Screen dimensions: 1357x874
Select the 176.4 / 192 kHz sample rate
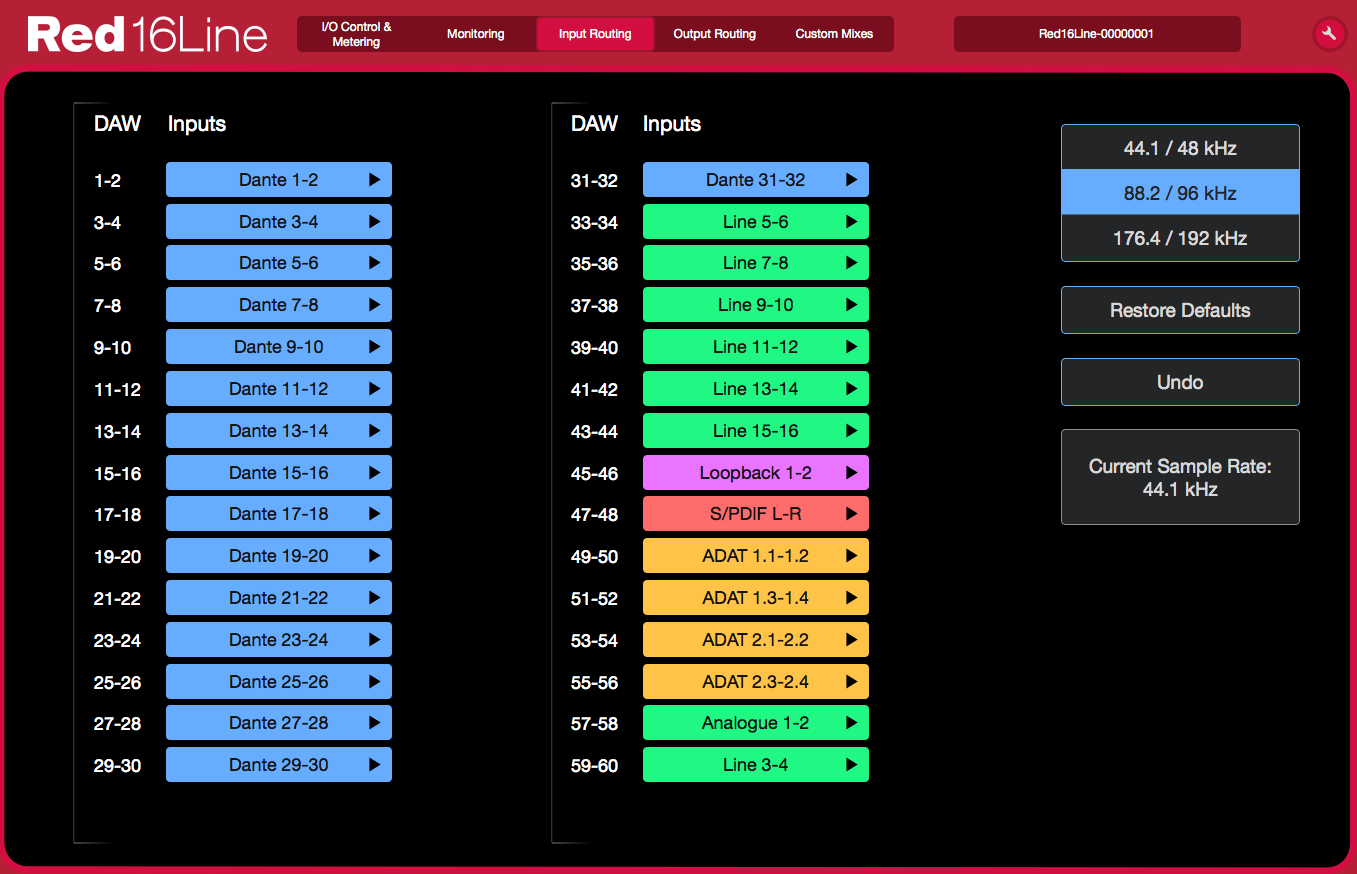click(x=1180, y=239)
